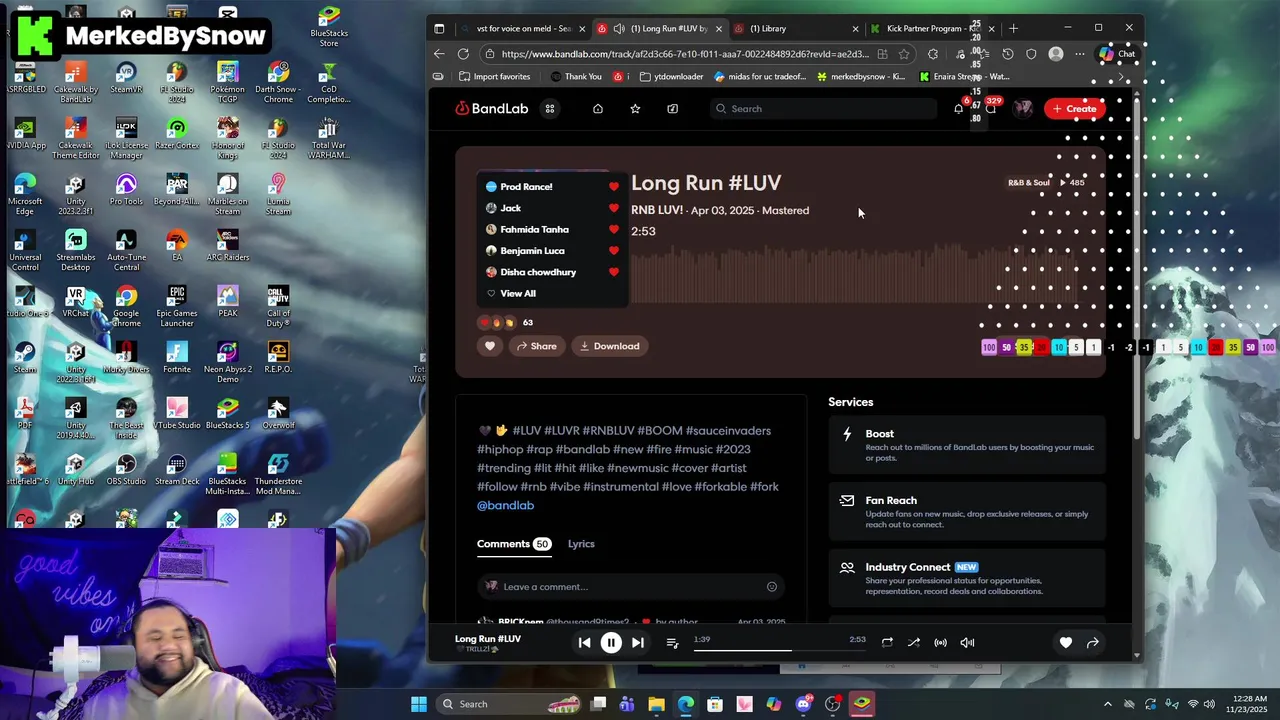Open Industry Connect service
Viewport: 1280px width, 720px height.
(x=967, y=579)
